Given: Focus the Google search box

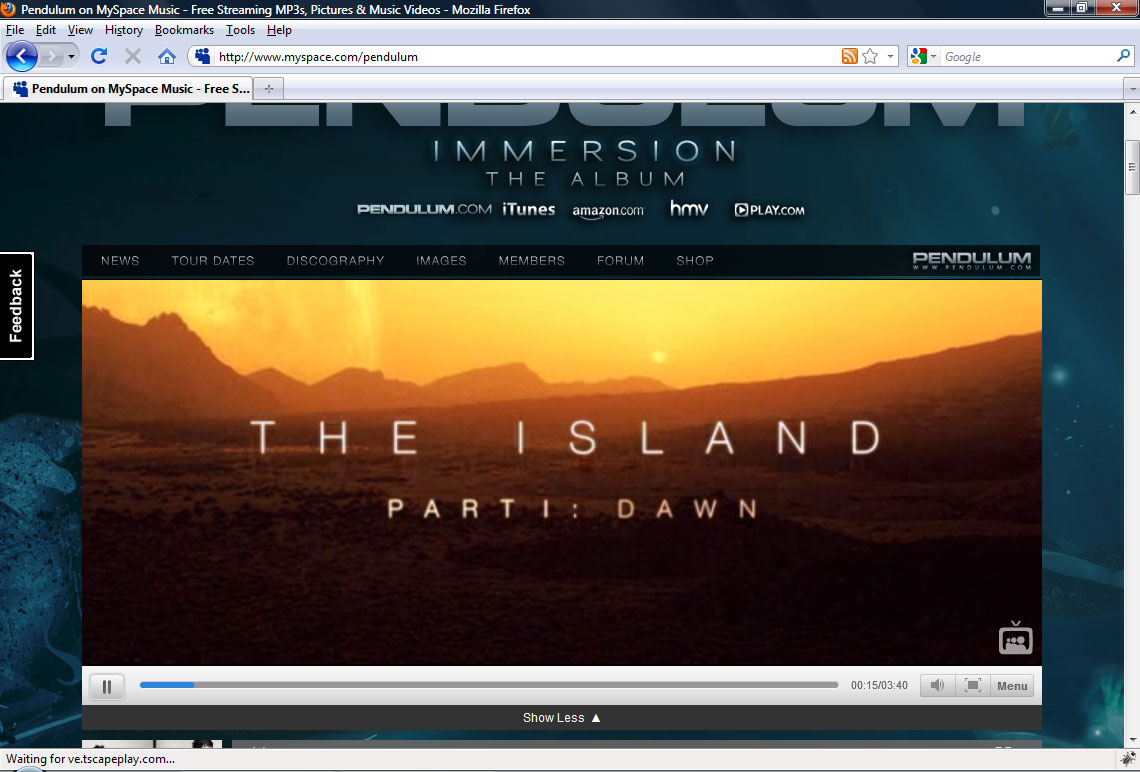Looking at the screenshot, I should (x=1027, y=56).
